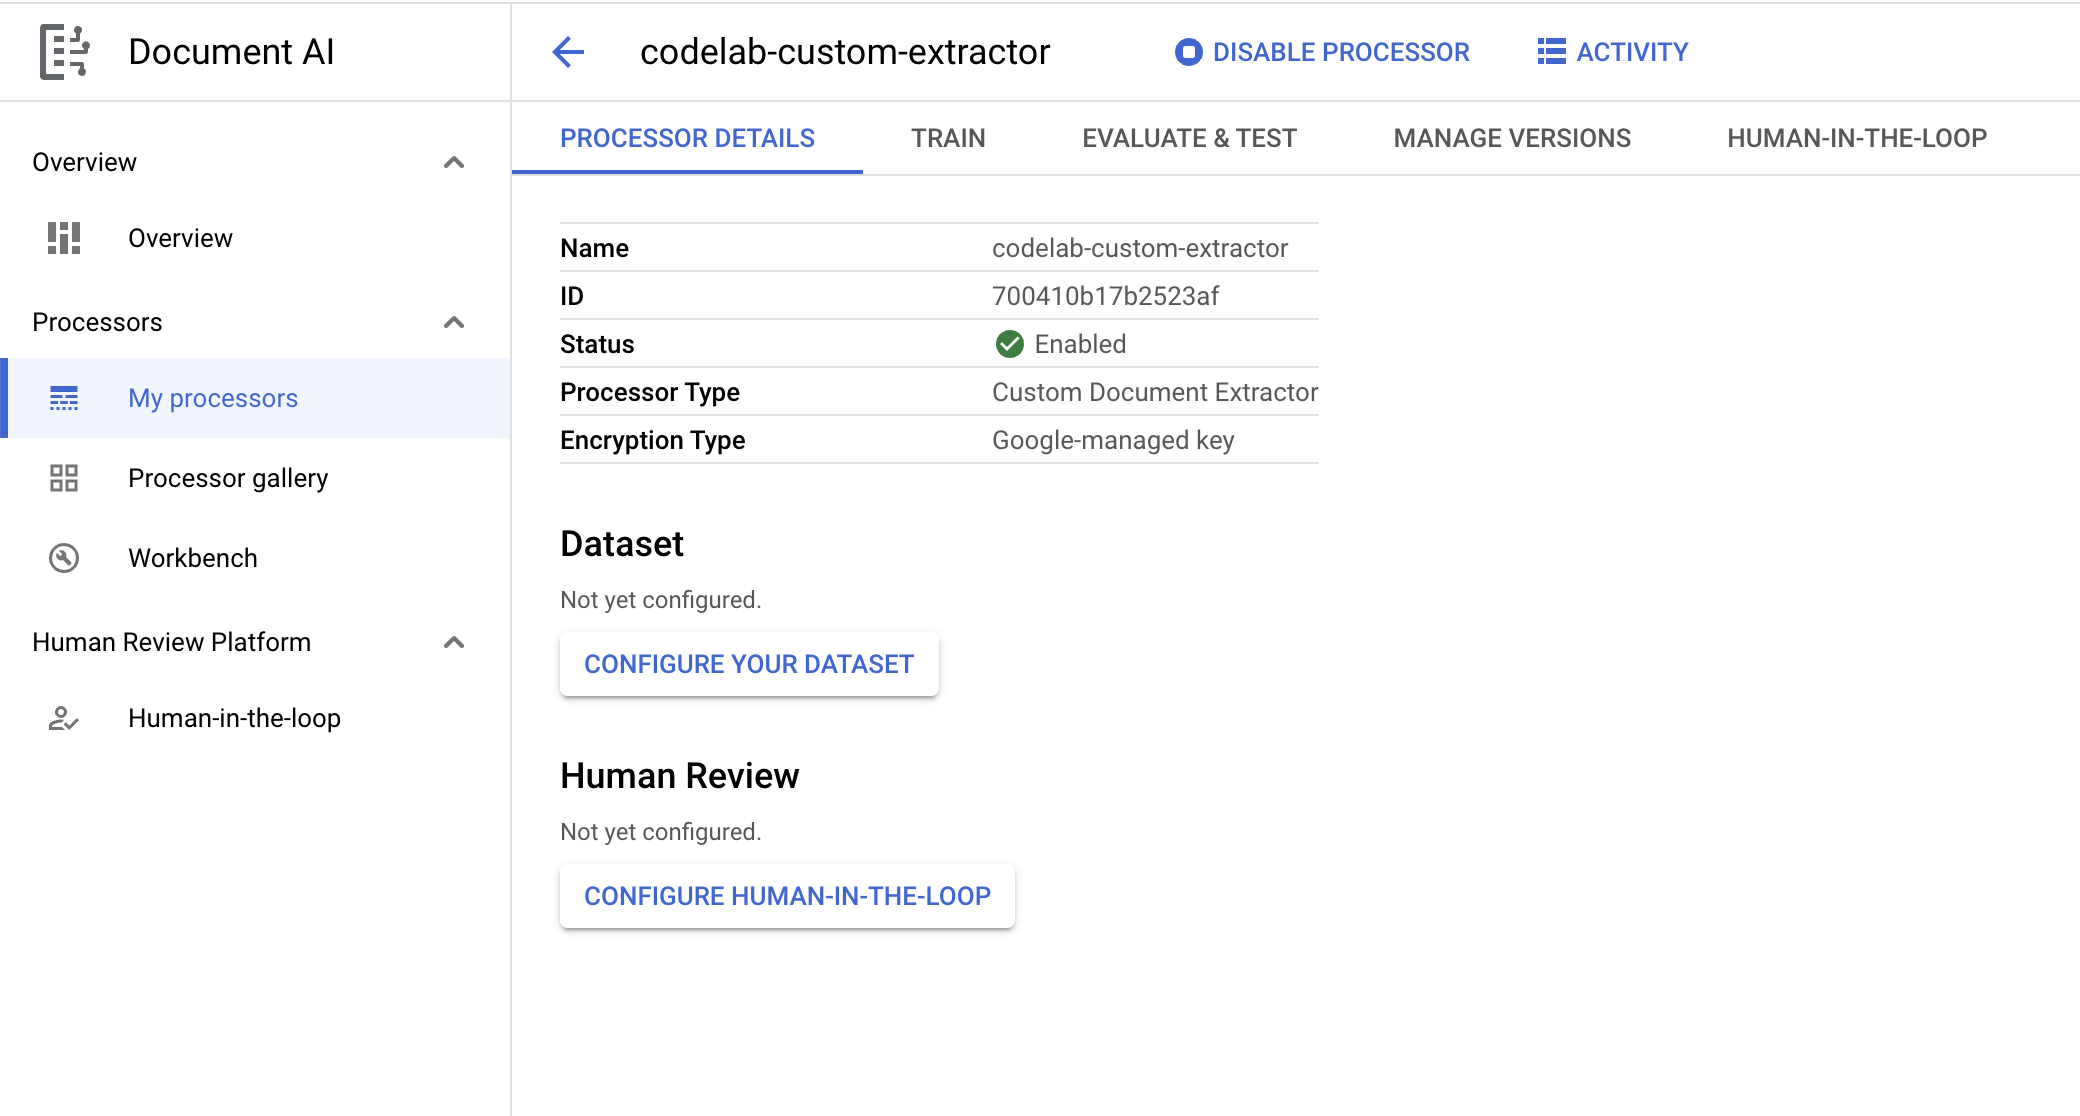Image resolution: width=2080 pixels, height=1116 pixels.
Task: Select HUMAN-IN-THE-LOOP tab
Action: pyautogui.click(x=1857, y=136)
